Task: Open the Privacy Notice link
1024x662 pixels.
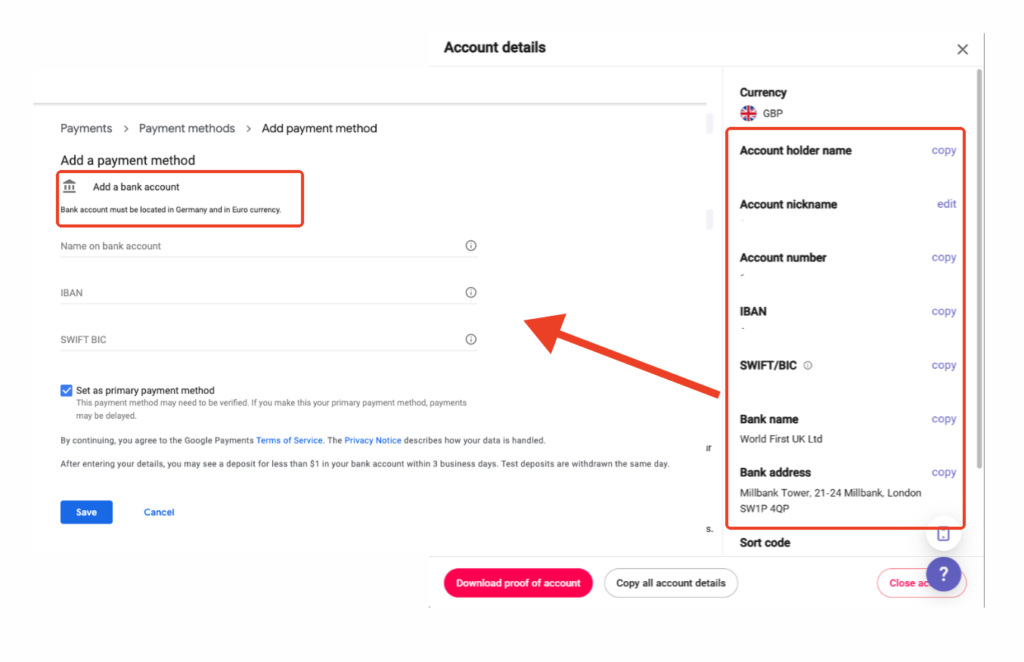Action: (x=373, y=440)
